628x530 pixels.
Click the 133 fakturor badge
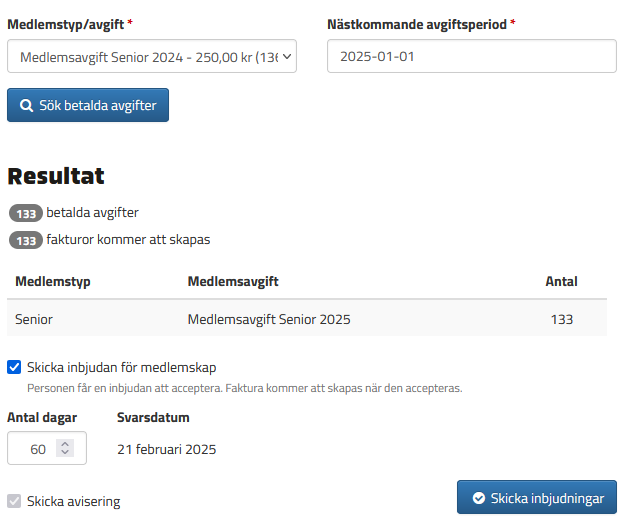(26, 240)
